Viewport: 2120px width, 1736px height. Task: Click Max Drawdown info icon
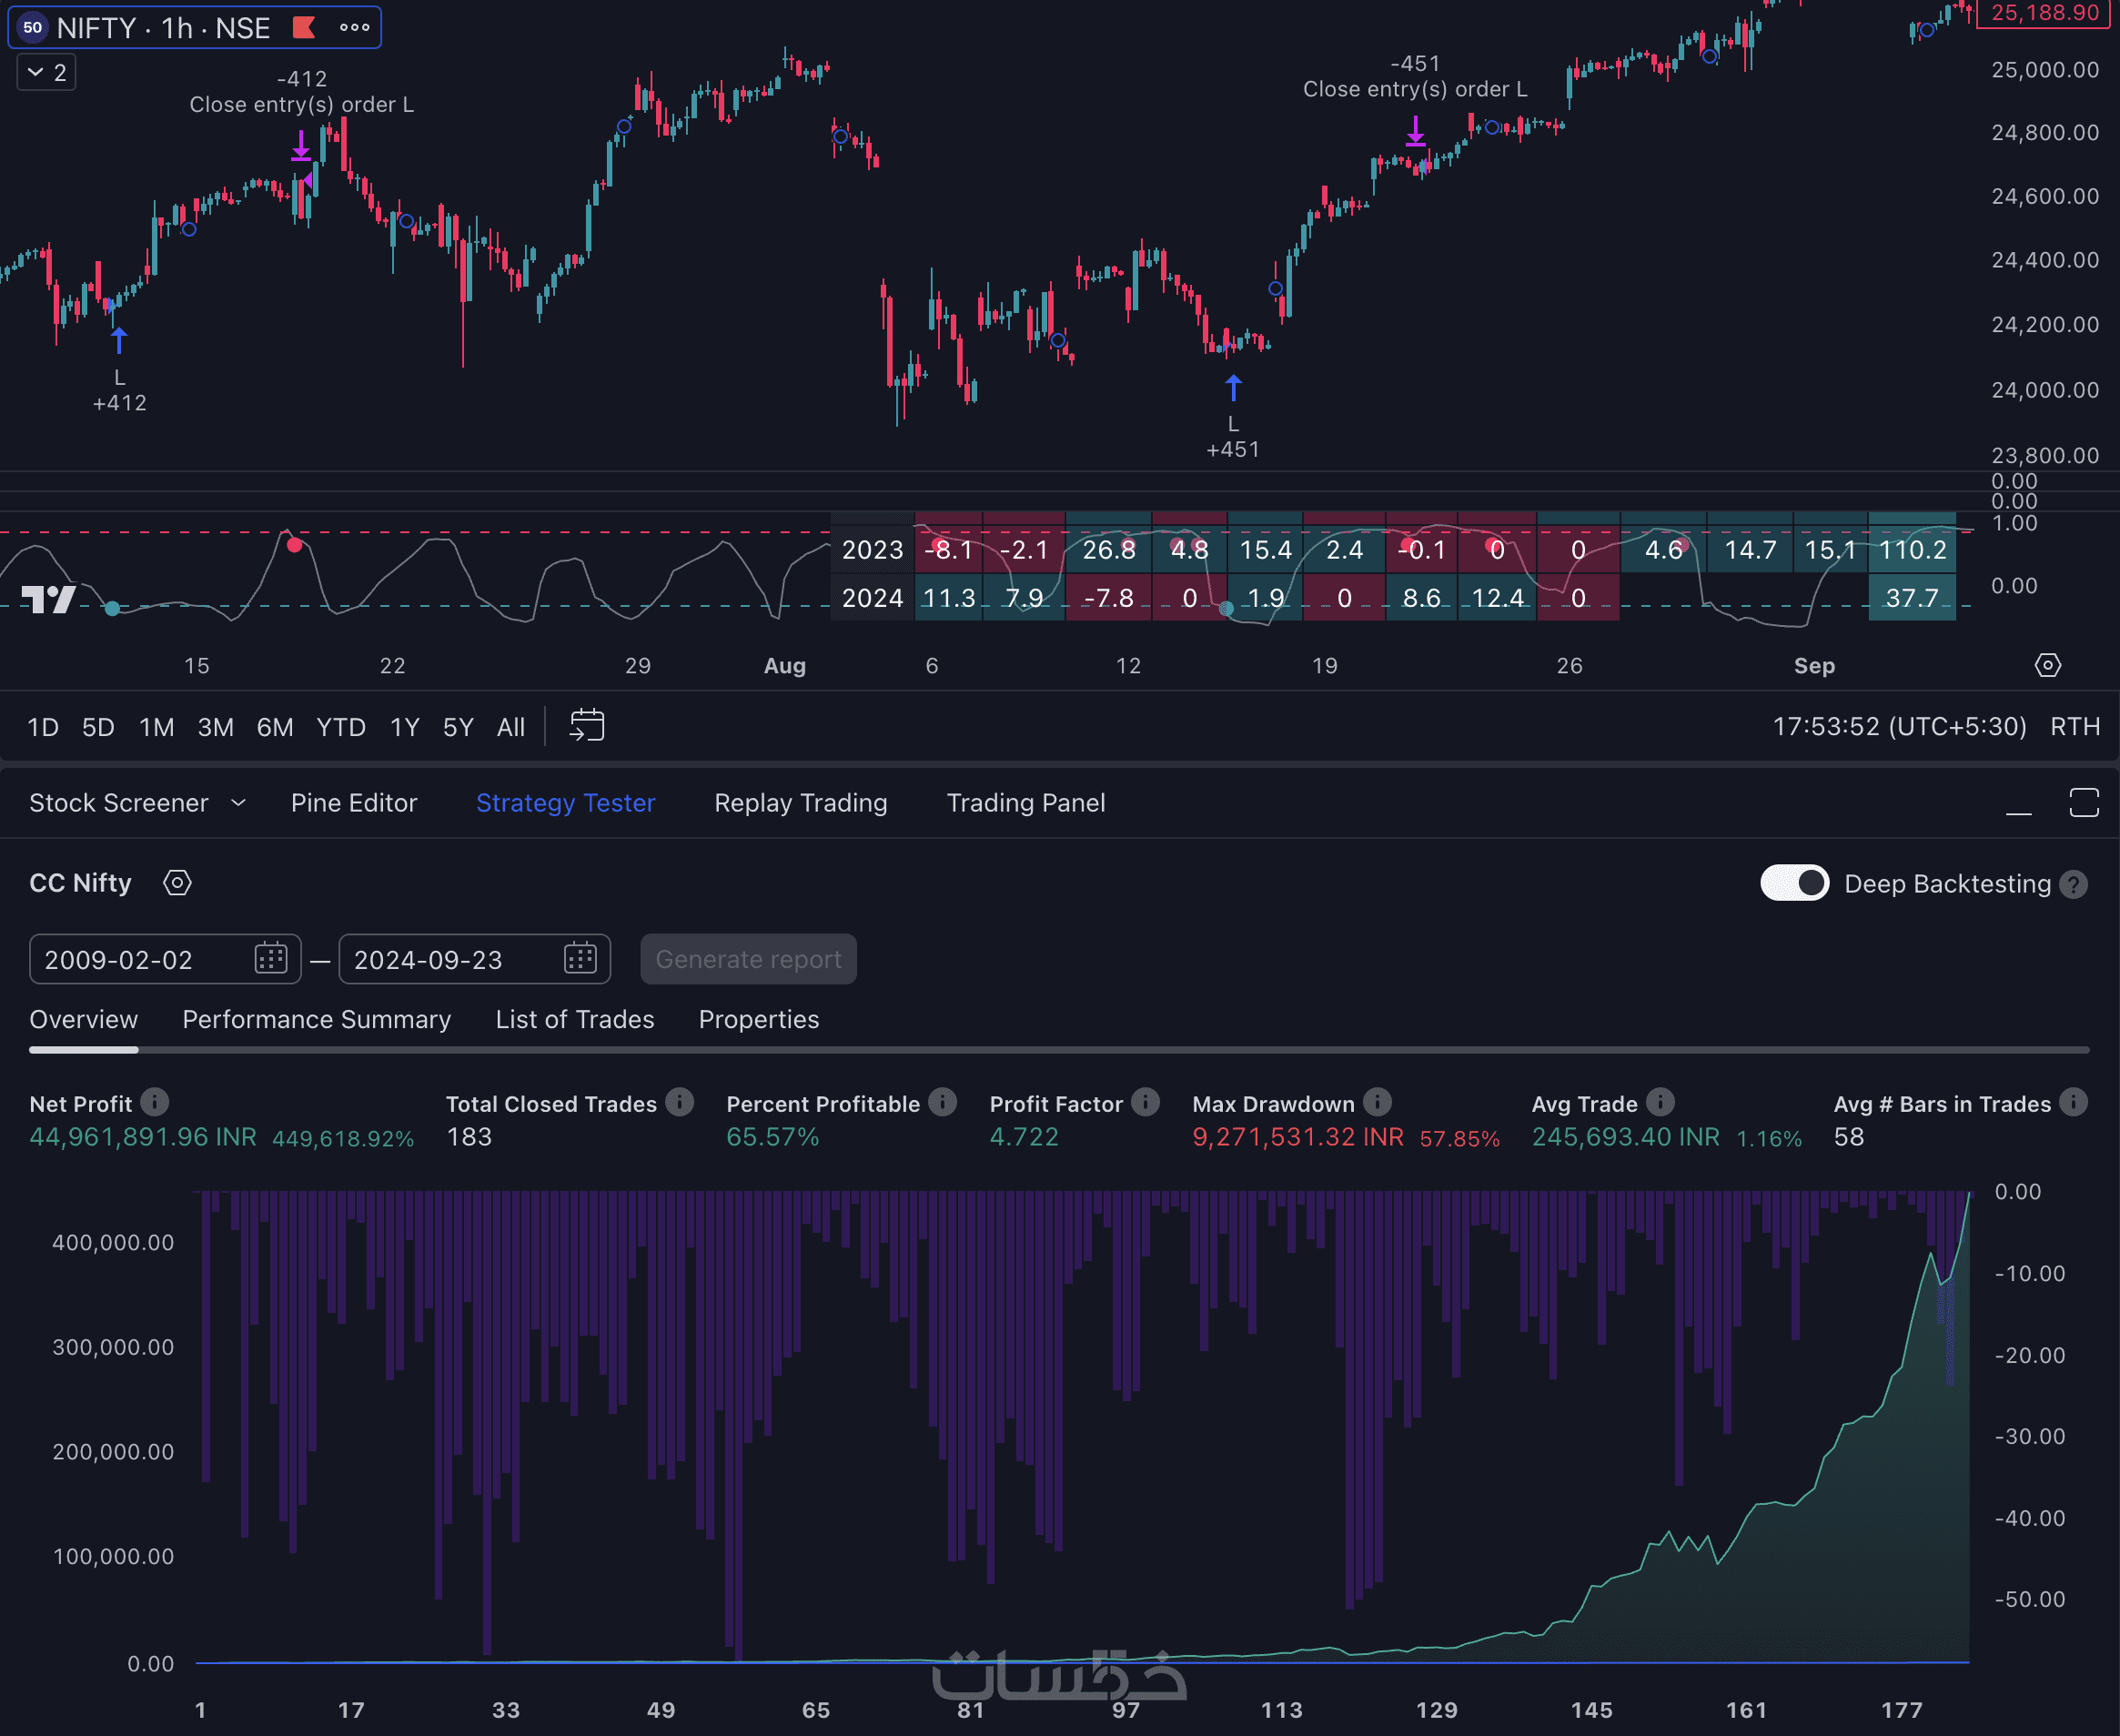tap(1377, 1102)
